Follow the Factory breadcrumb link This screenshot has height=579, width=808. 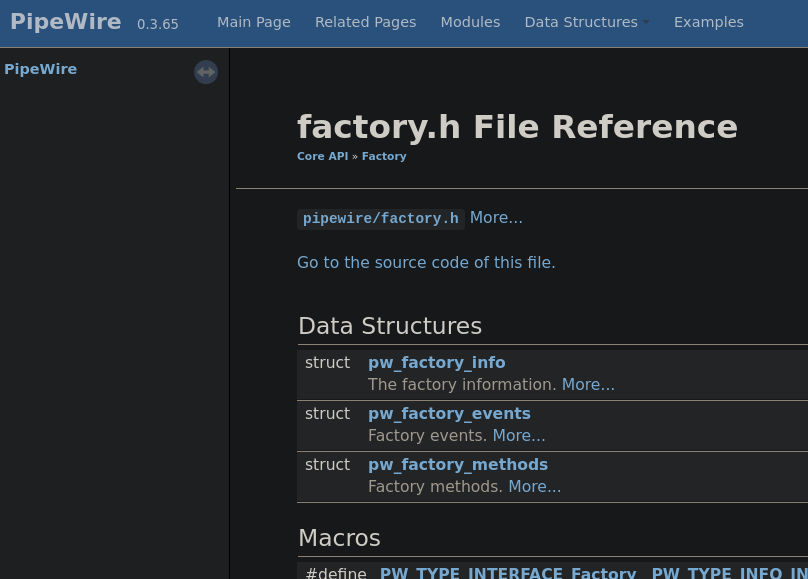(x=384, y=156)
